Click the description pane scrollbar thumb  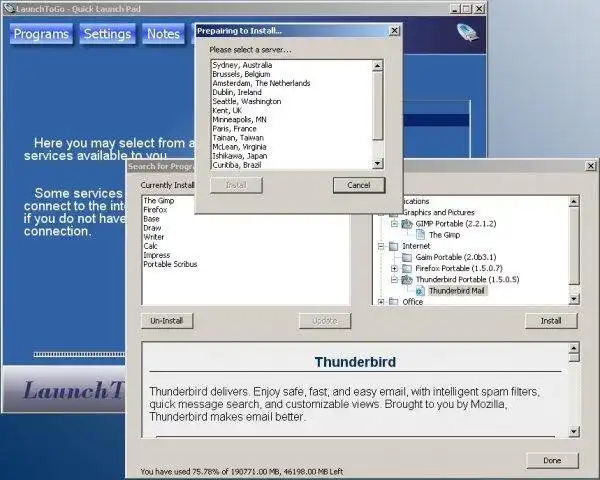coord(574,358)
